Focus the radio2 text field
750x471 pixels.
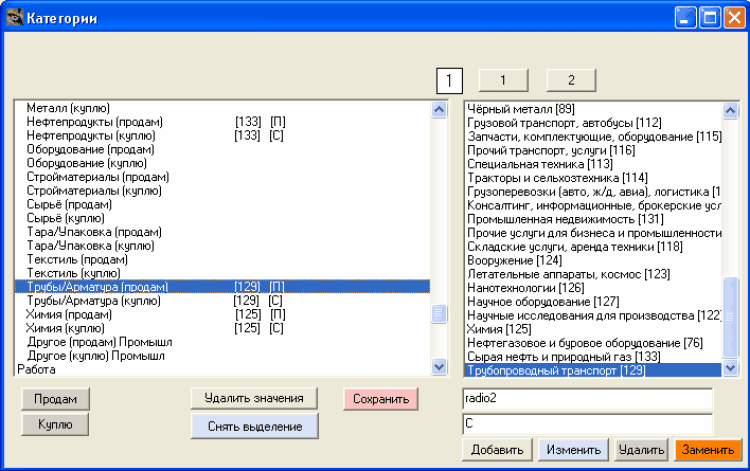point(587,398)
